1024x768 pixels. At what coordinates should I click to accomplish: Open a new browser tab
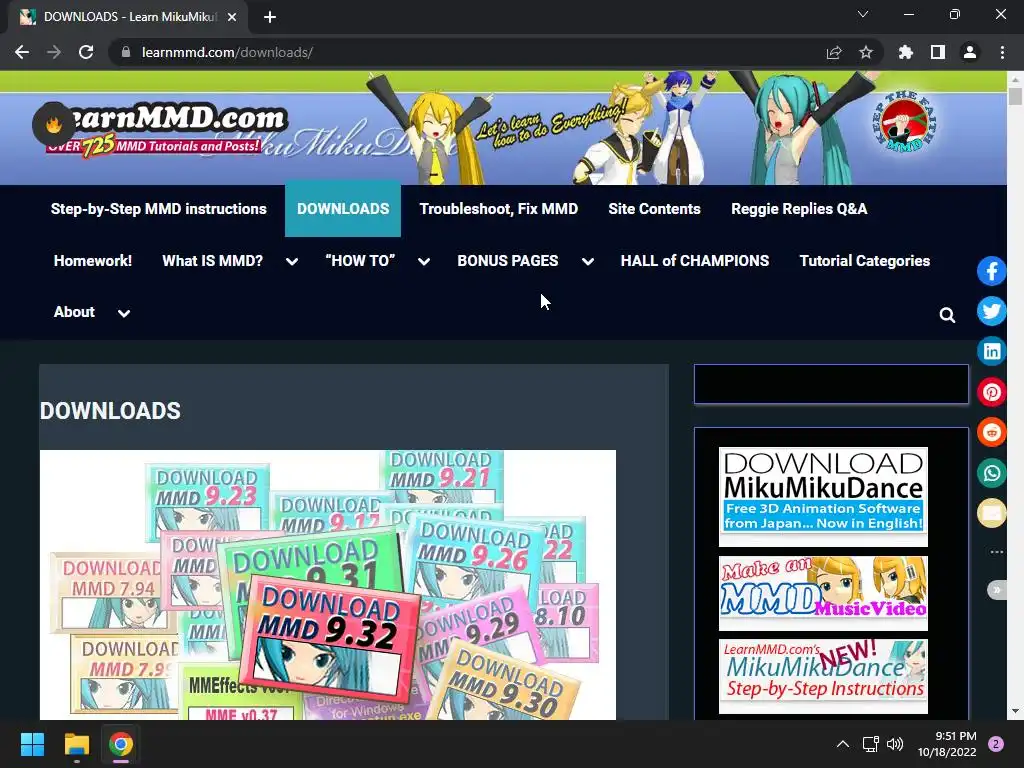270,17
